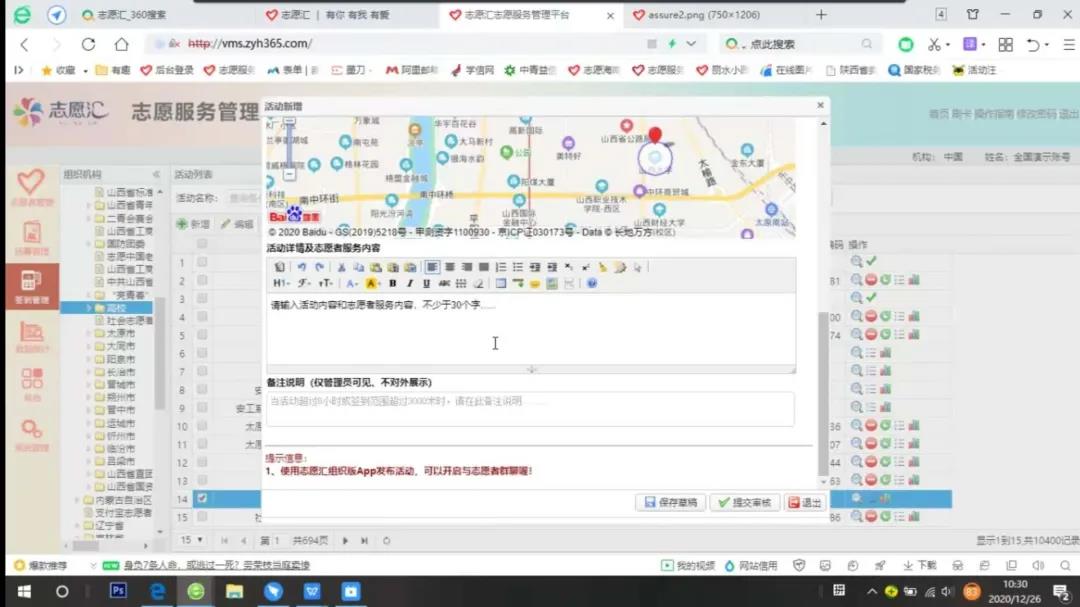
Task: Click into the activity details text area
Action: pyautogui.click(x=530, y=329)
